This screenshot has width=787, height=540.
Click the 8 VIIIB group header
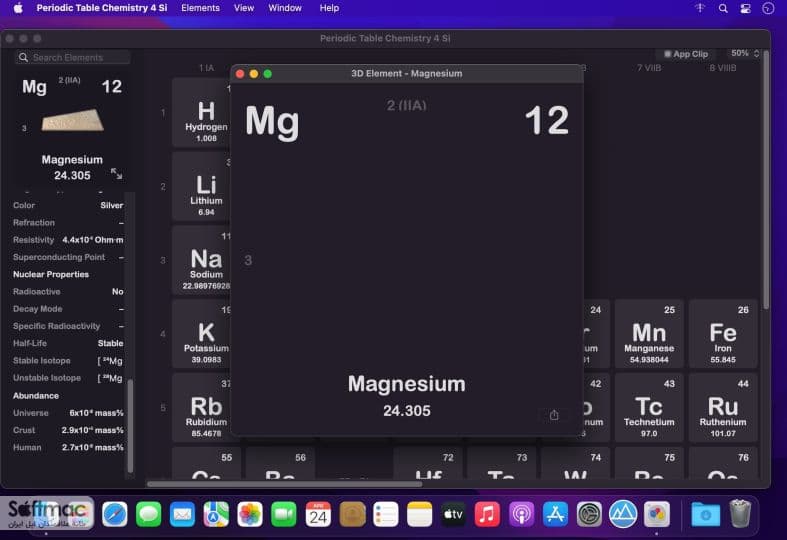coord(723,68)
